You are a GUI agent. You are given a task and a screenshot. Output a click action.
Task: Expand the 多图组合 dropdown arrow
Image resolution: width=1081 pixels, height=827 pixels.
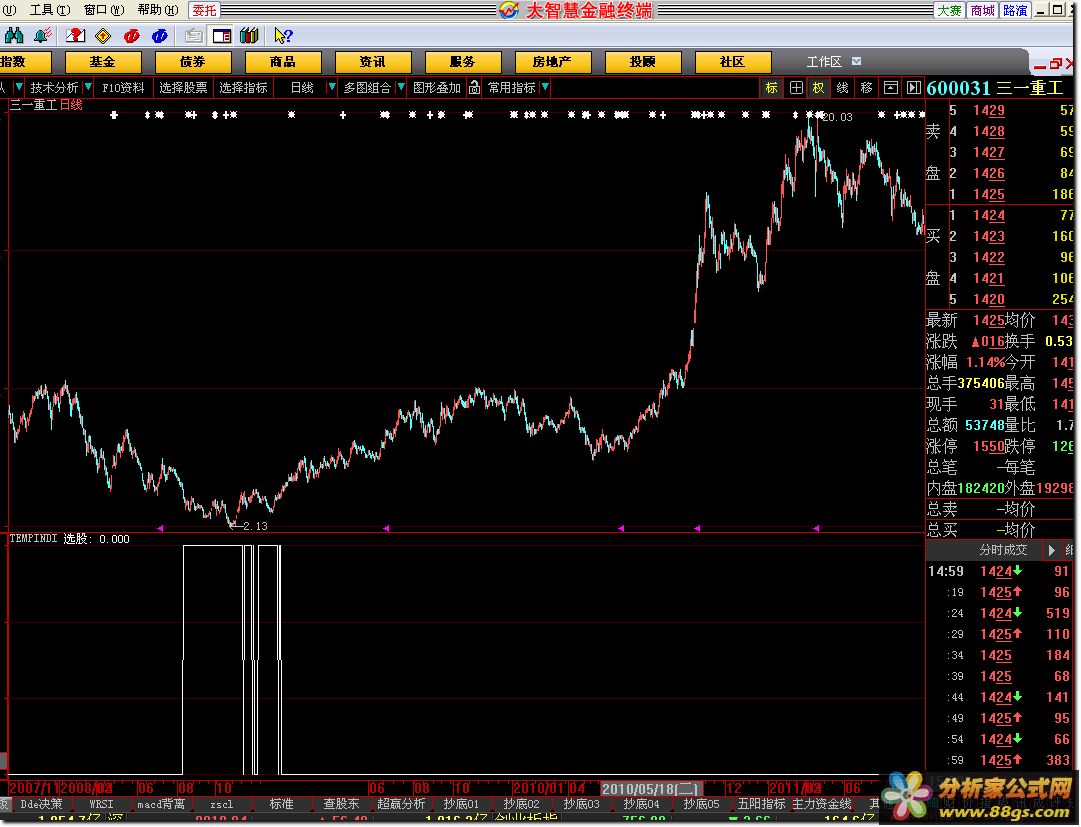point(401,87)
